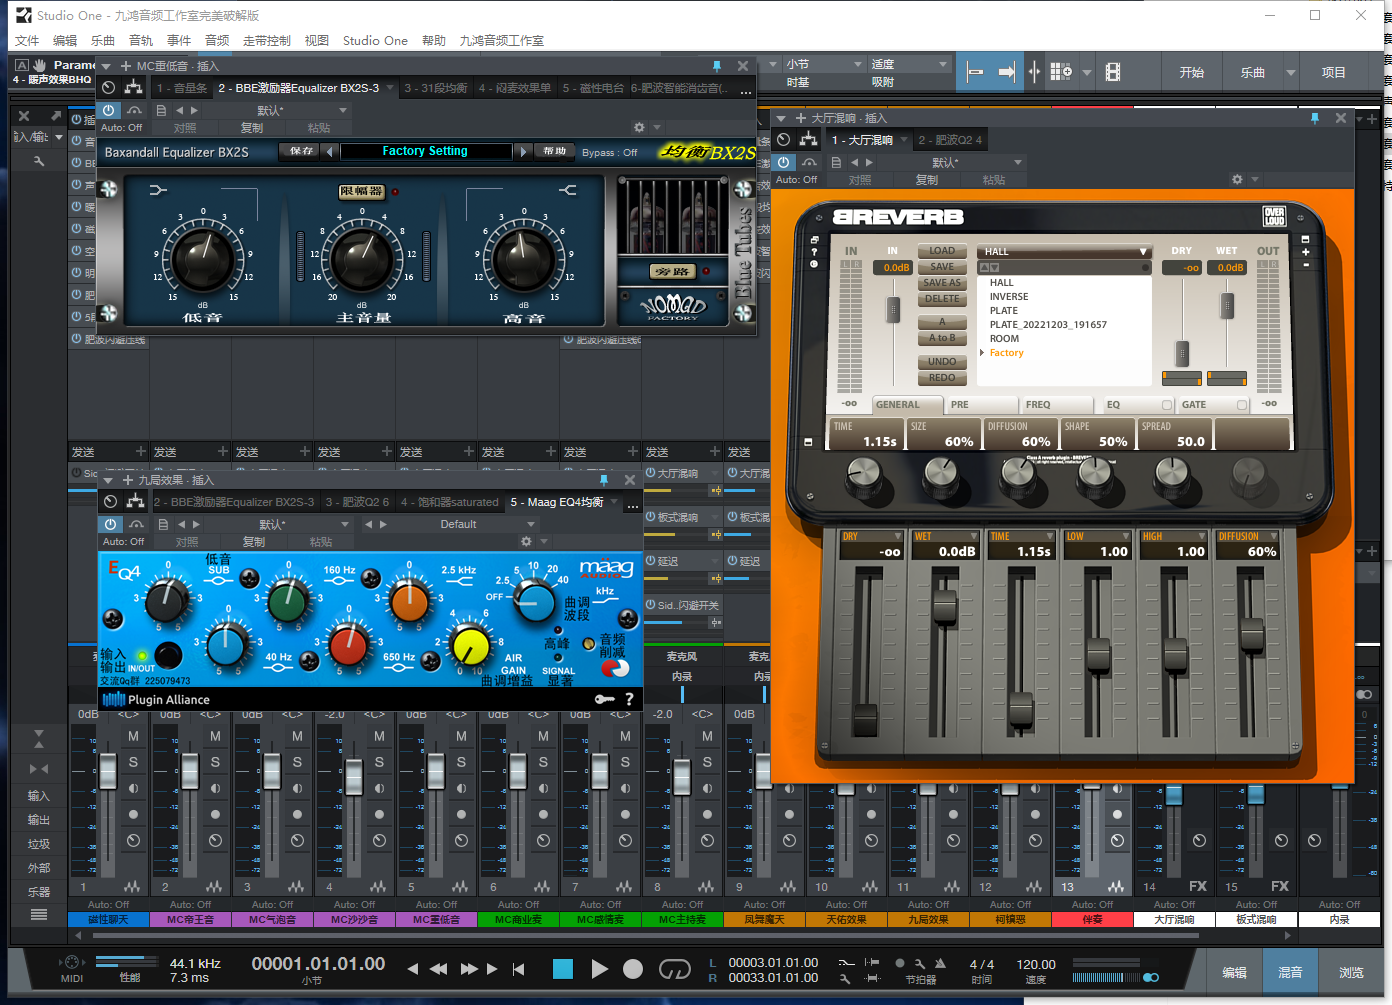Open the 文件 menu

coord(27,41)
